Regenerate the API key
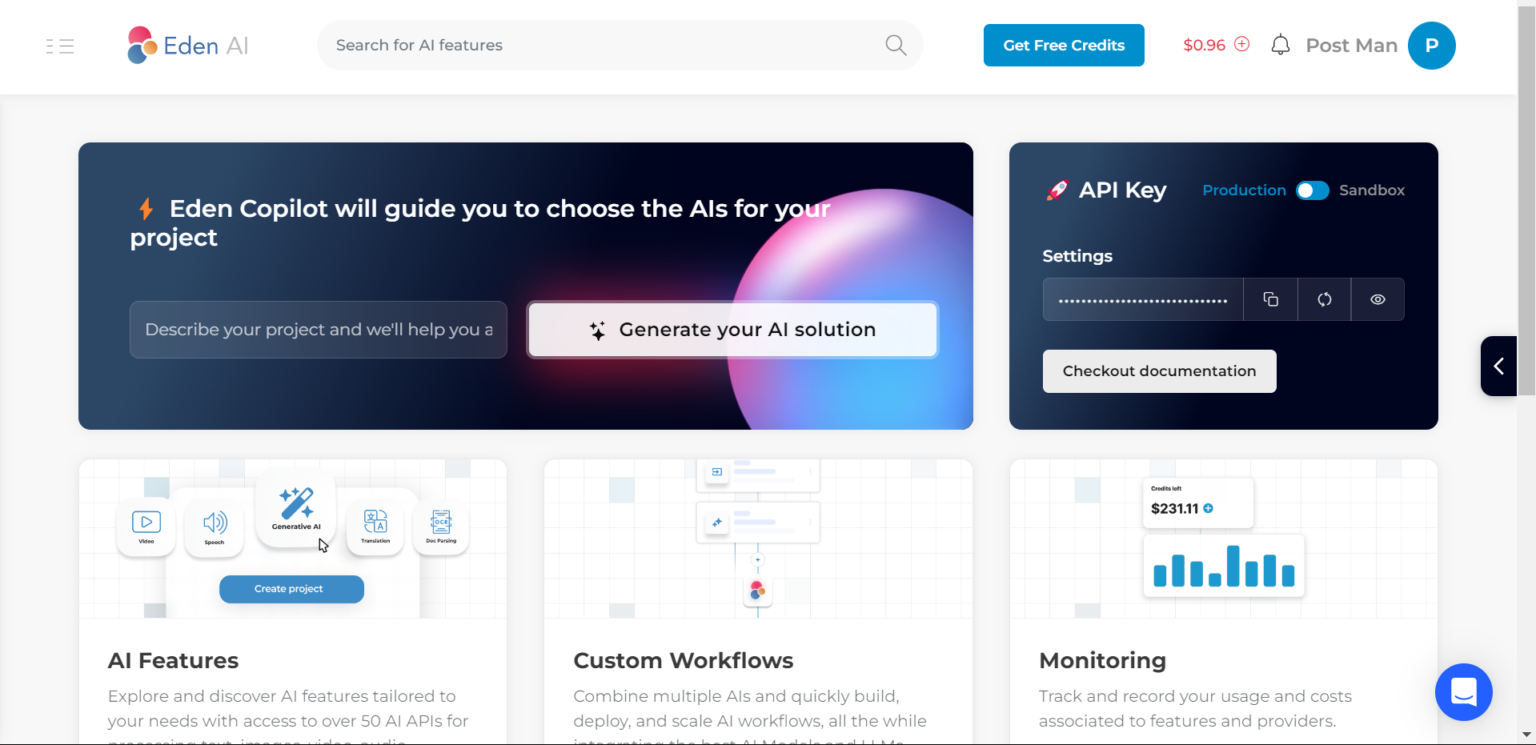1536x745 pixels. (1324, 299)
